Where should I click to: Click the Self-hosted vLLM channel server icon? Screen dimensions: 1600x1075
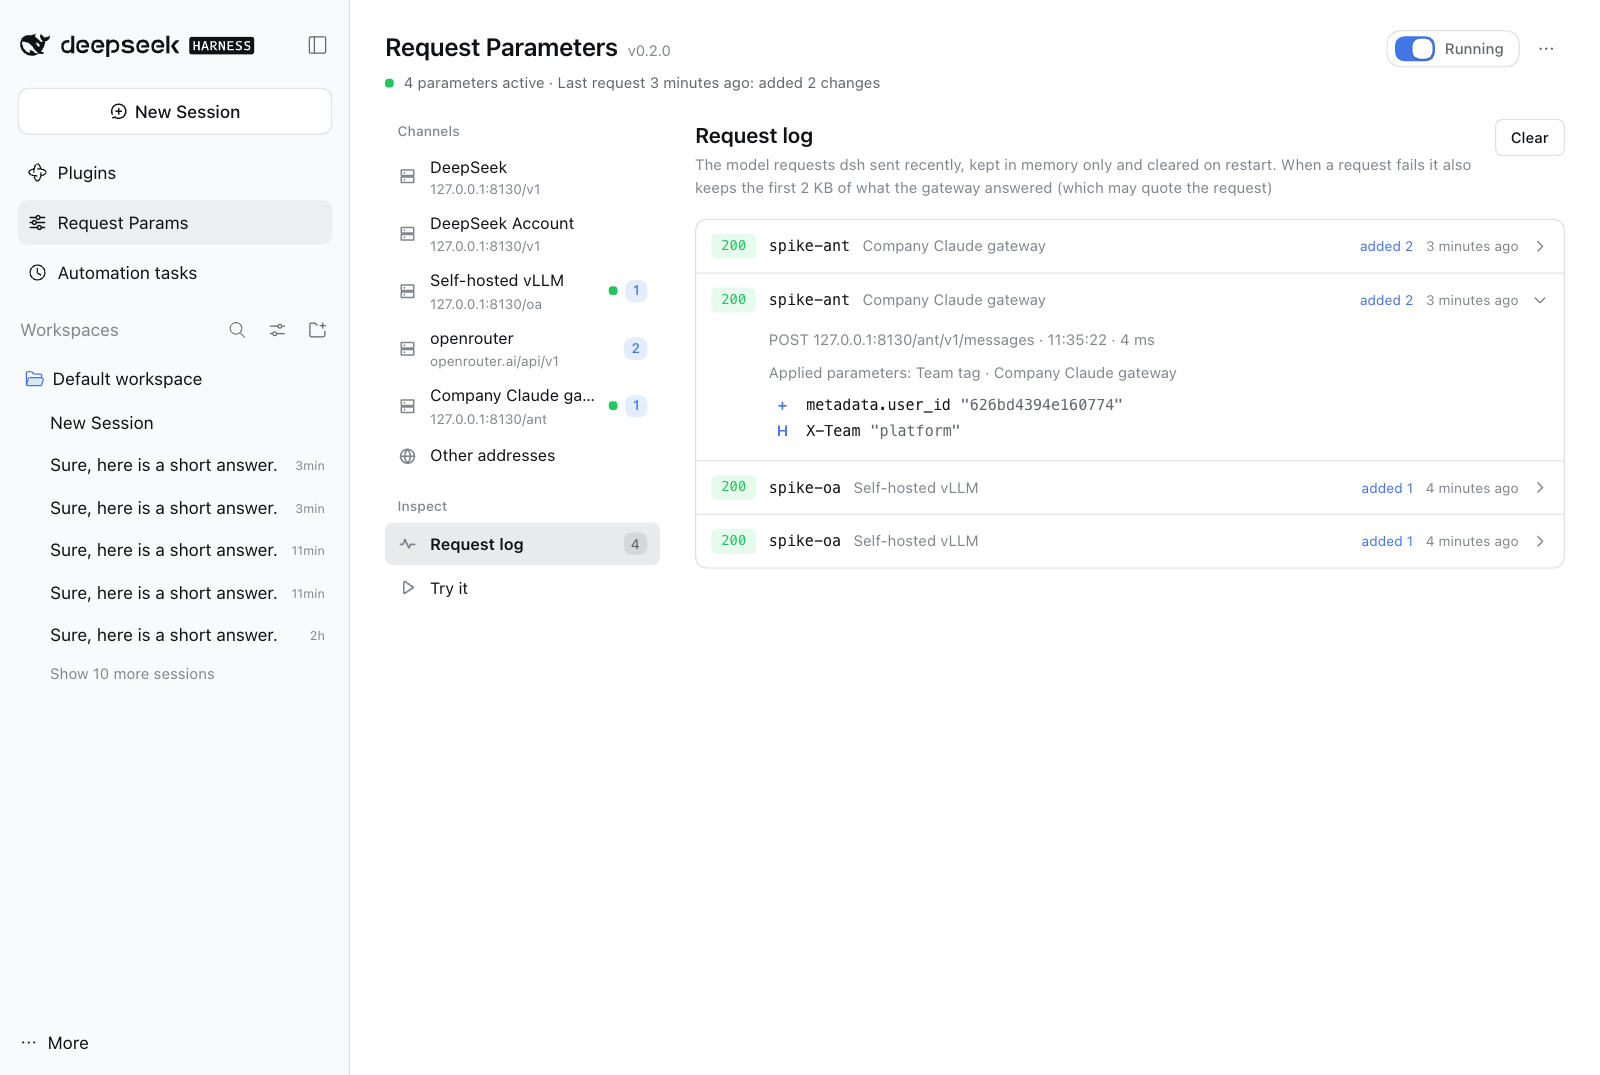click(407, 291)
